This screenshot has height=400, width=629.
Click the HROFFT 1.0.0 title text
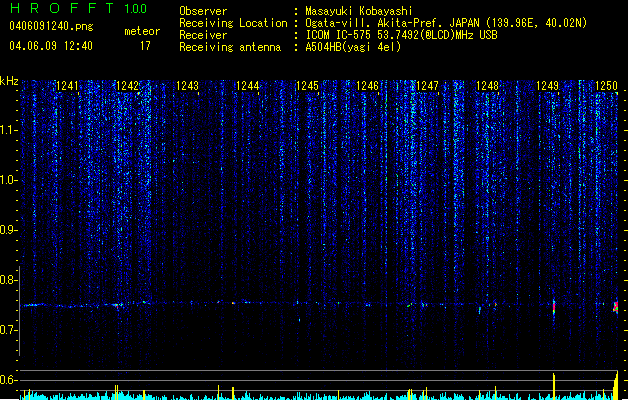[x=79, y=8]
